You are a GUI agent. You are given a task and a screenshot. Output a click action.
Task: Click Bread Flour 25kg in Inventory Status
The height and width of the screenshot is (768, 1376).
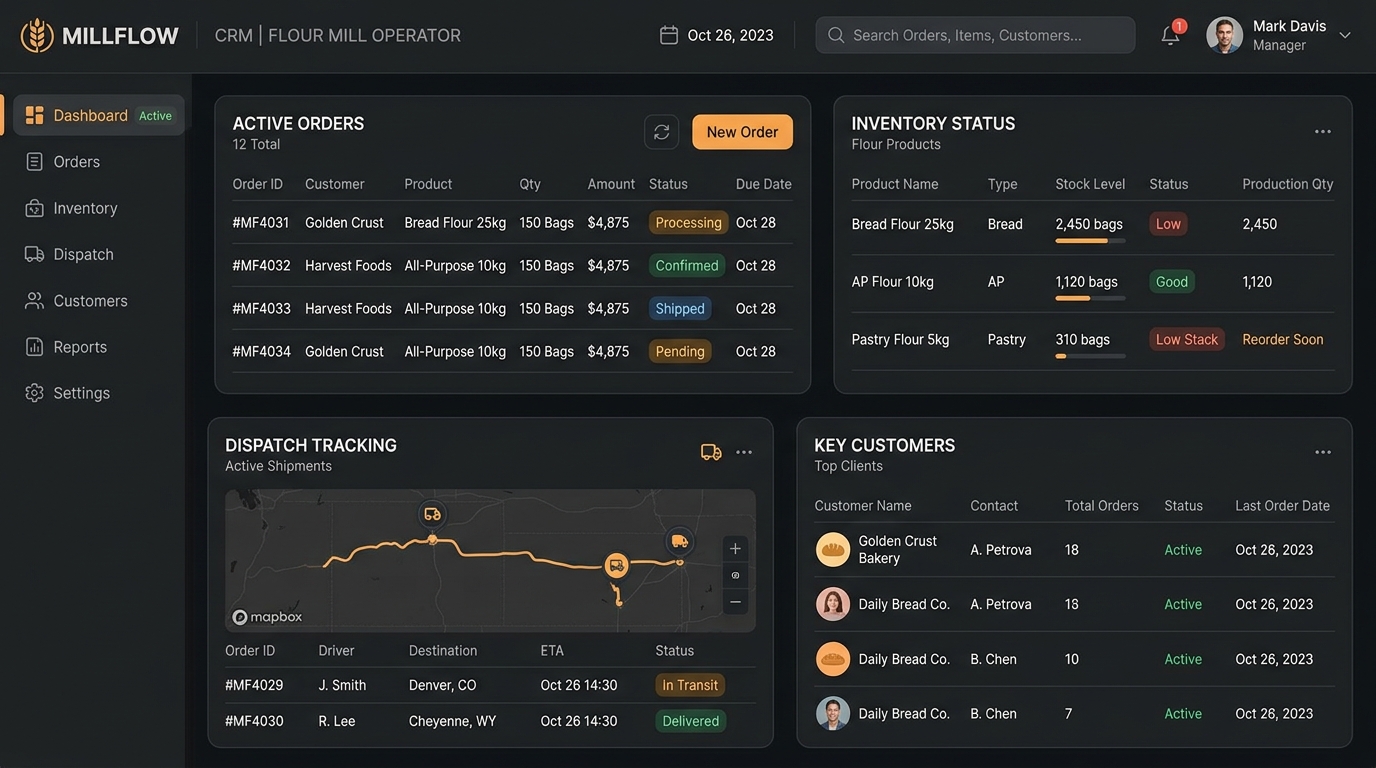point(903,224)
